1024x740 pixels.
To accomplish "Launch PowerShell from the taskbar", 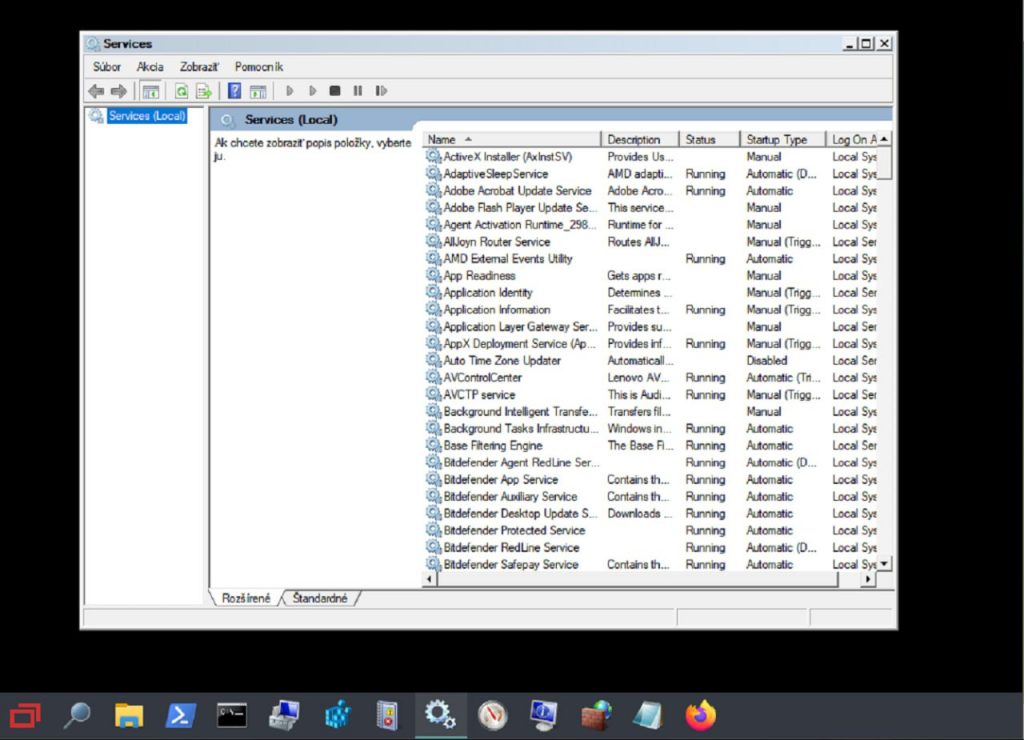I will 180,716.
